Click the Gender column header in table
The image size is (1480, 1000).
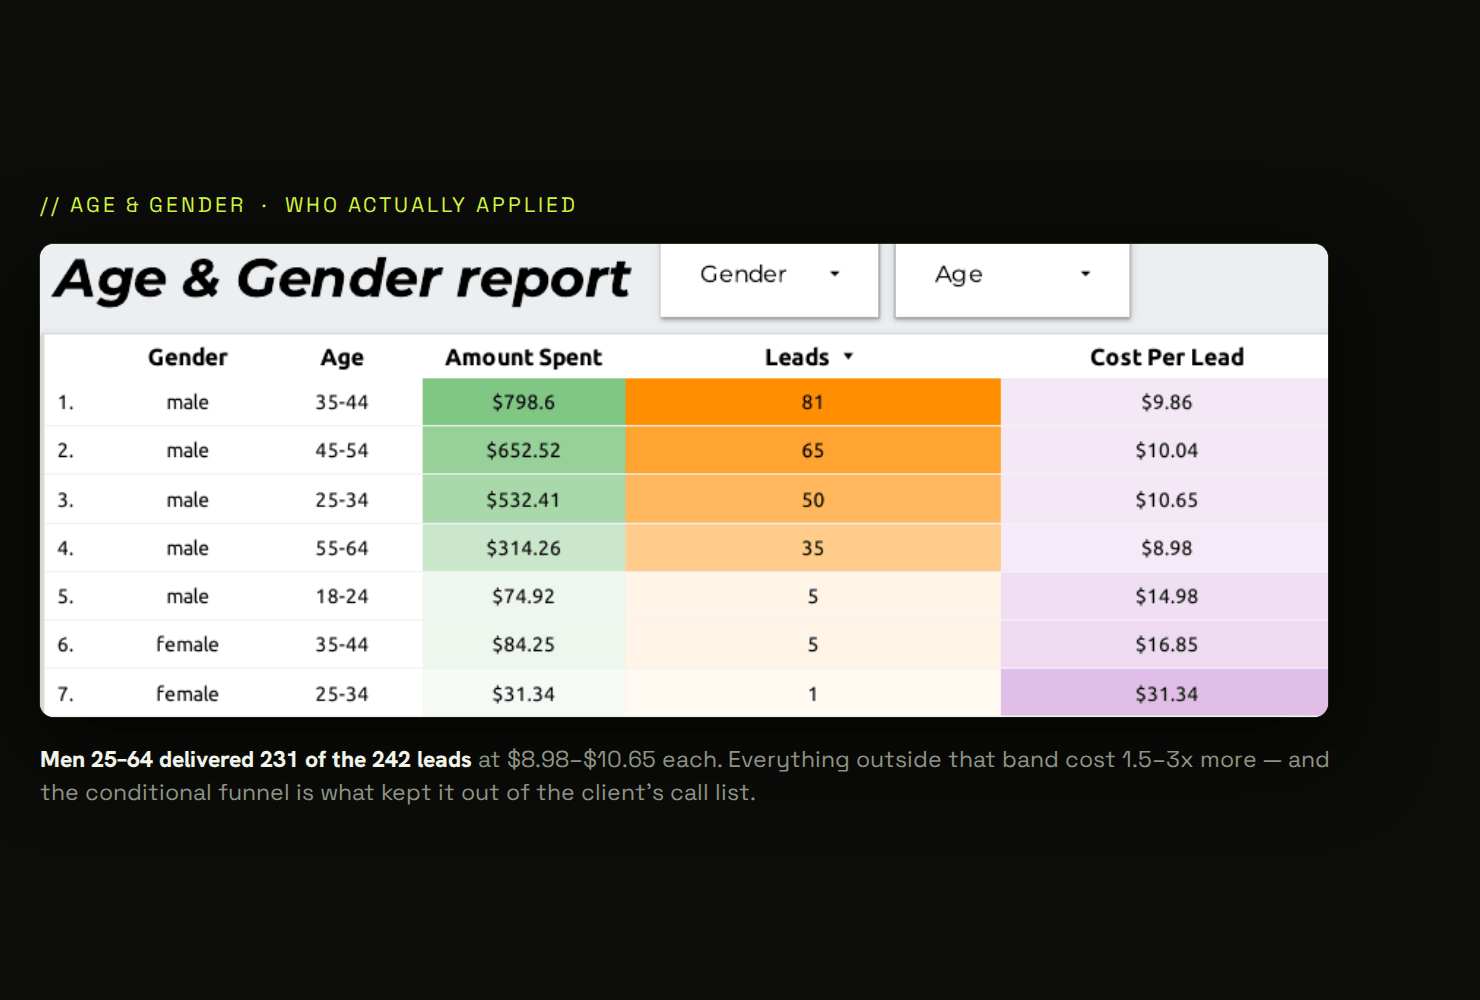[188, 357]
